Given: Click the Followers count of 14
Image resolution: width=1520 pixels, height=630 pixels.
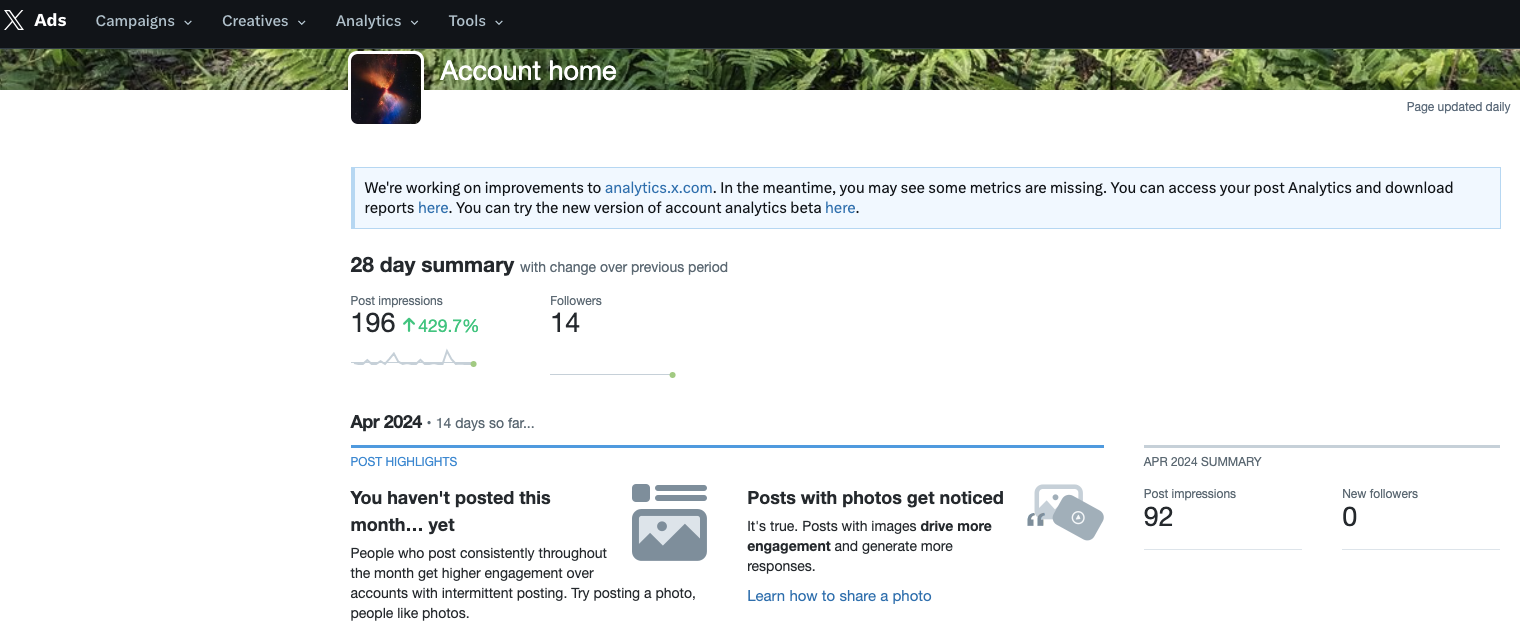Looking at the screenshot, I should tap(566, 322).
